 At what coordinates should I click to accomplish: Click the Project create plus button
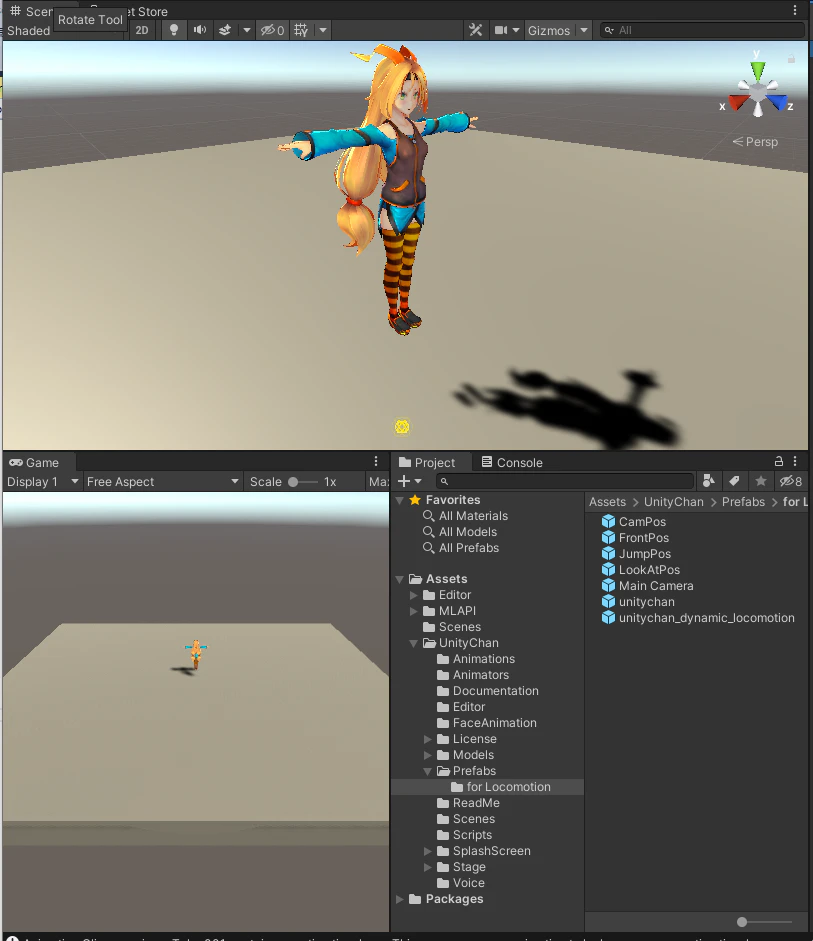410,481
